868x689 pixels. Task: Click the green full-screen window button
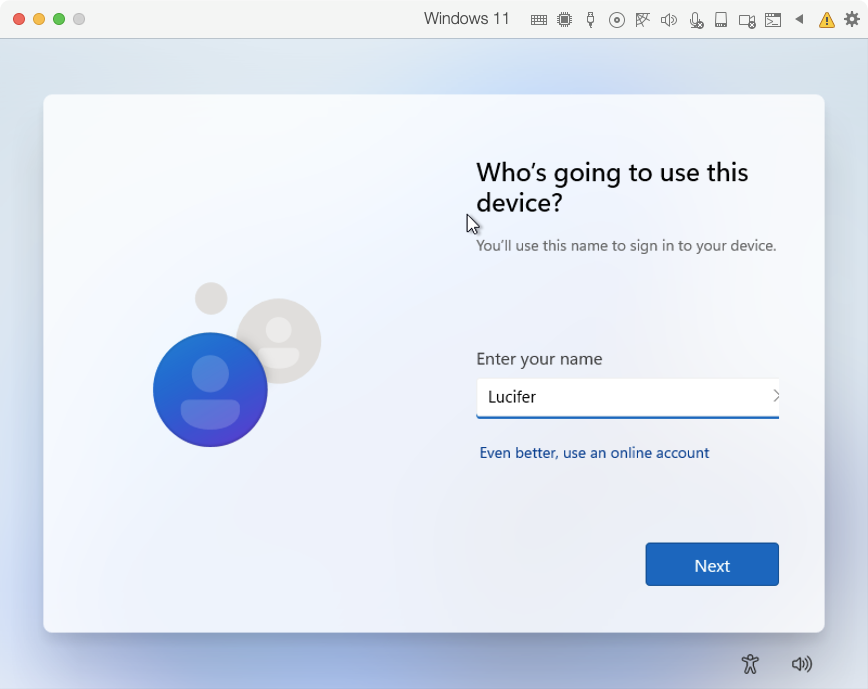59,19
